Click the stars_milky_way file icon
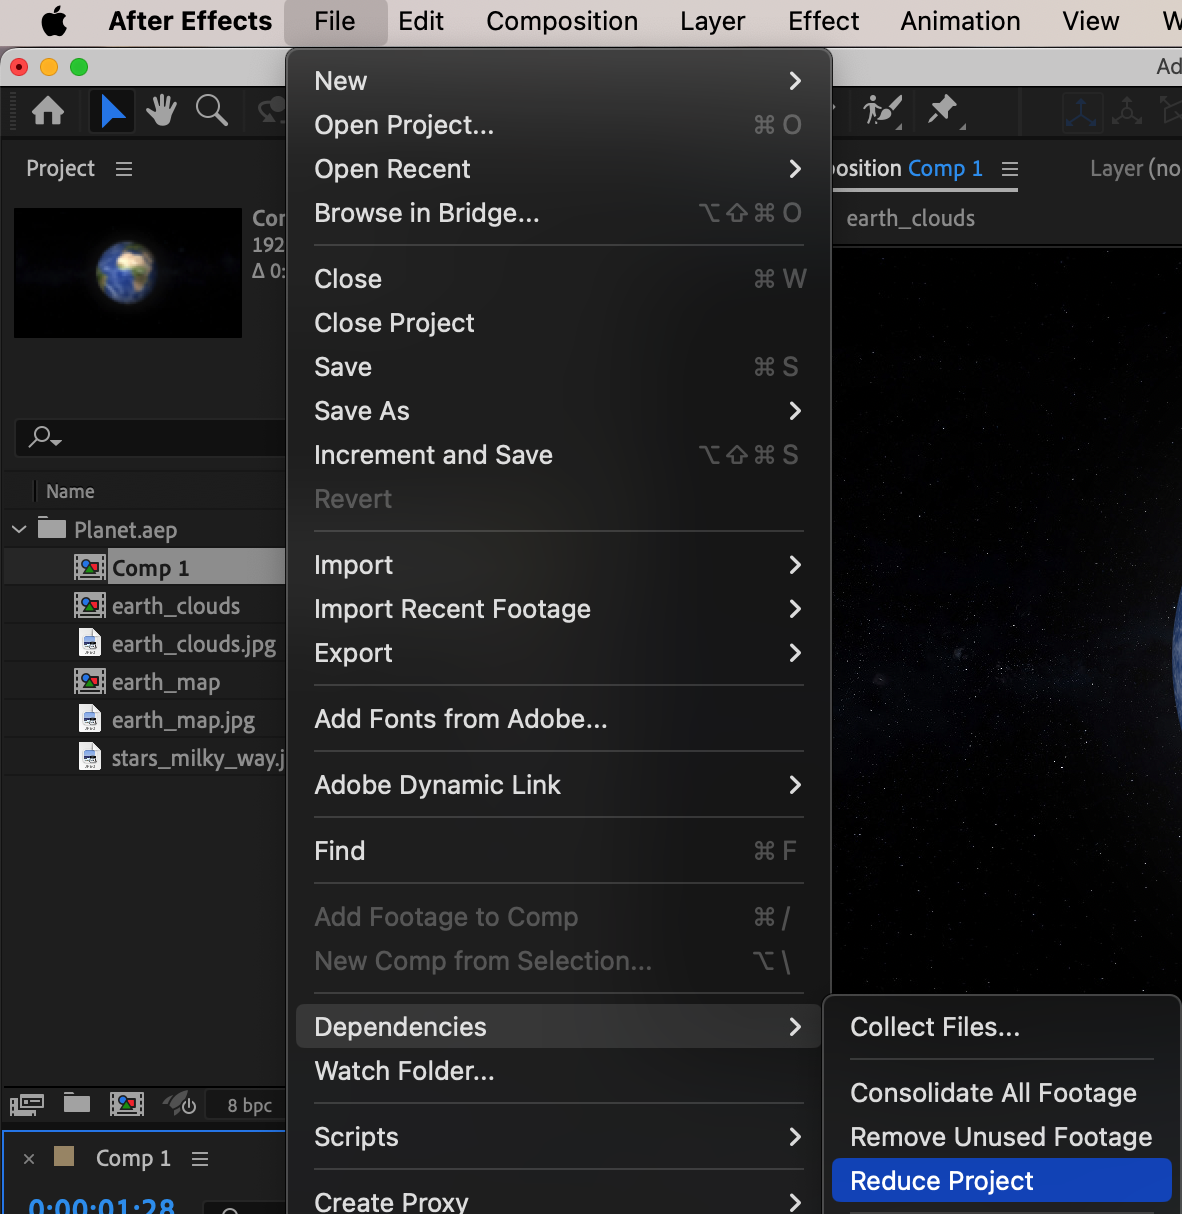The height and width of the screenshot is (1214, 1182). point(90,757)
